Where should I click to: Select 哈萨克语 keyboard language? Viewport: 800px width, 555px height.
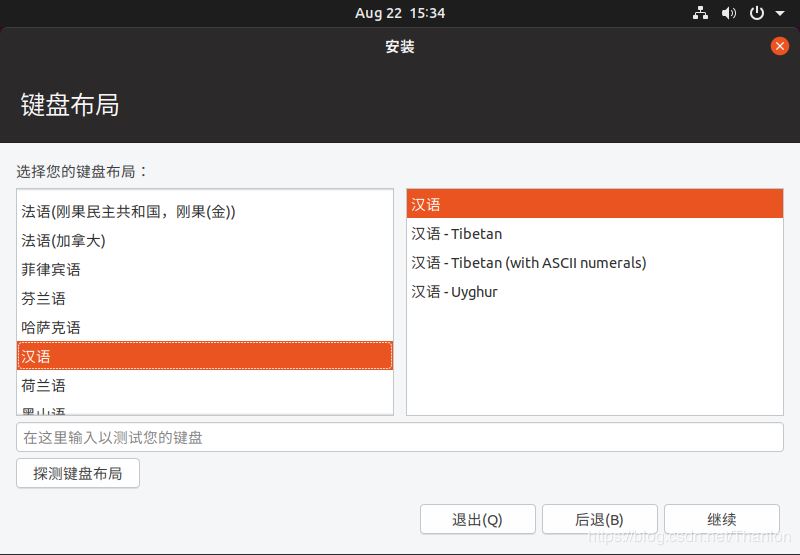pos(51,328)
